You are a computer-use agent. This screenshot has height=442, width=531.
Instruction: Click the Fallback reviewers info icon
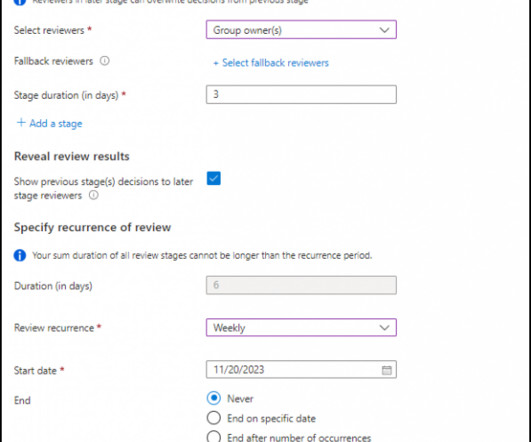click(104, 61)
